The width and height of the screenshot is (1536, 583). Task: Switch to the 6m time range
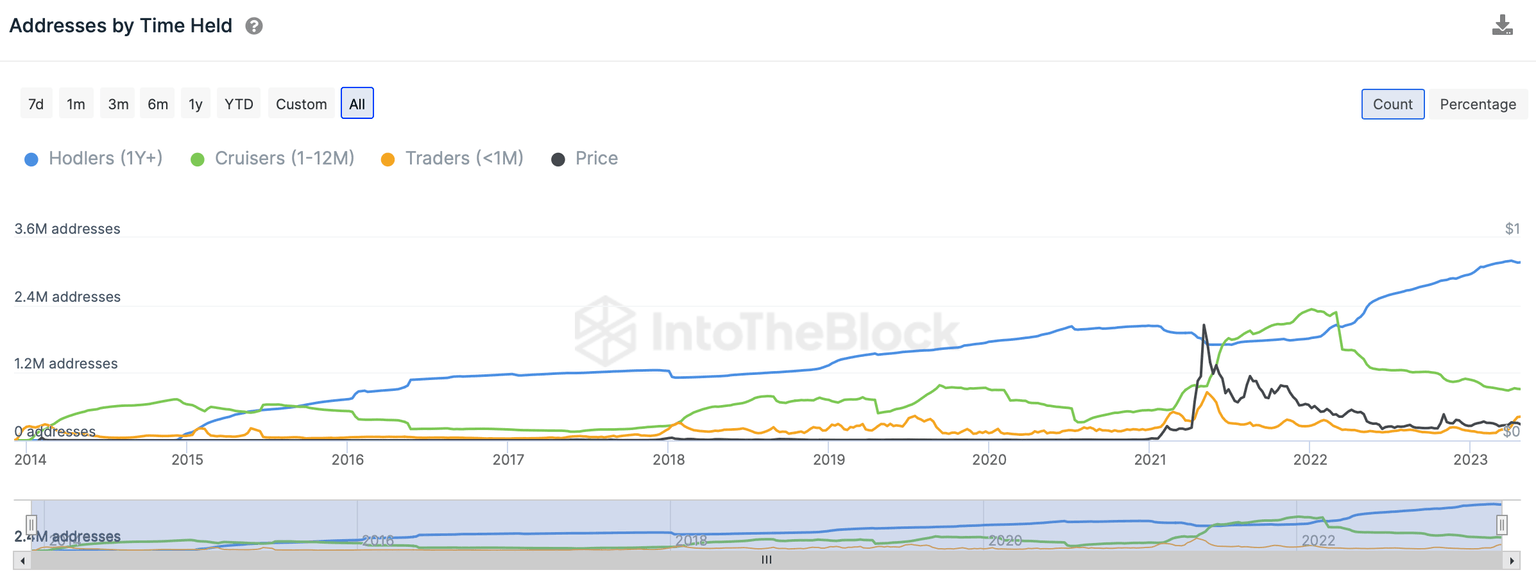click(157, 104)
